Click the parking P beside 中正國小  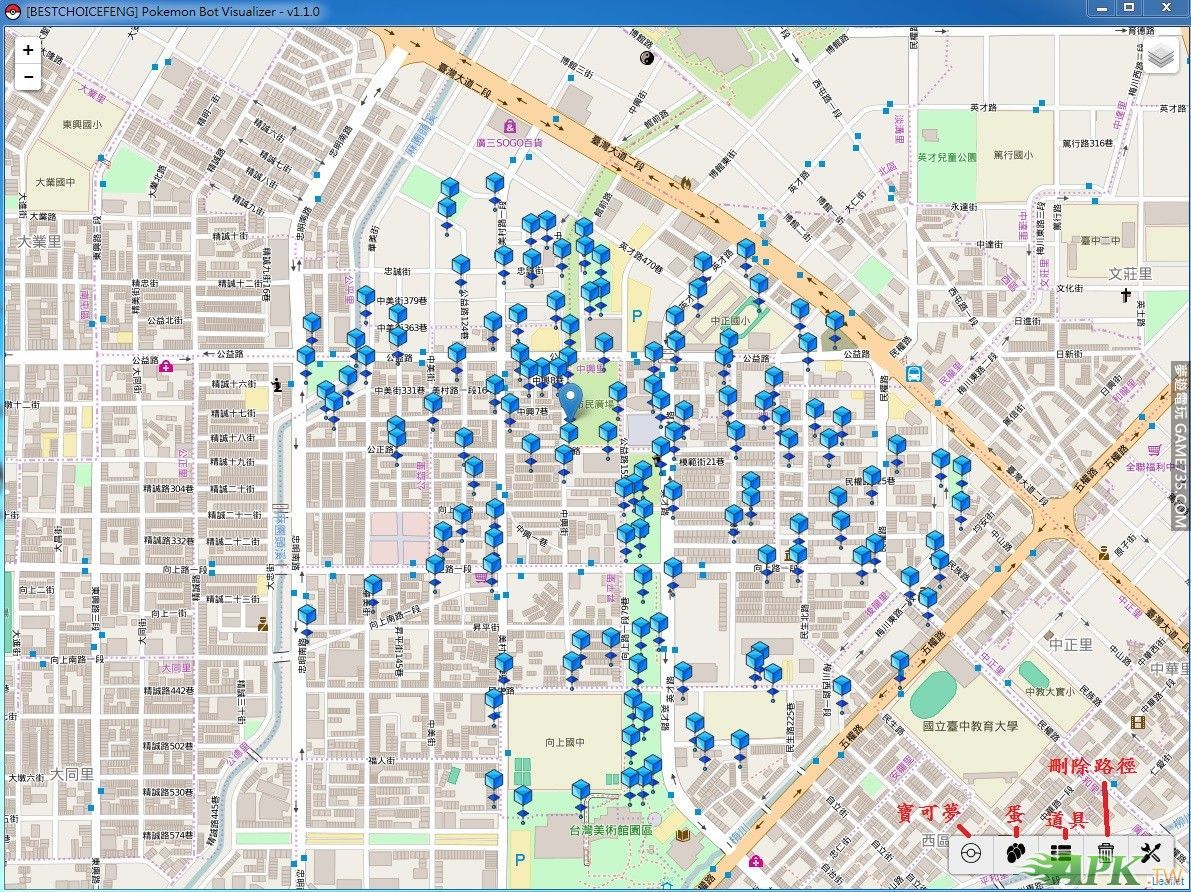[x=637, y=315]
